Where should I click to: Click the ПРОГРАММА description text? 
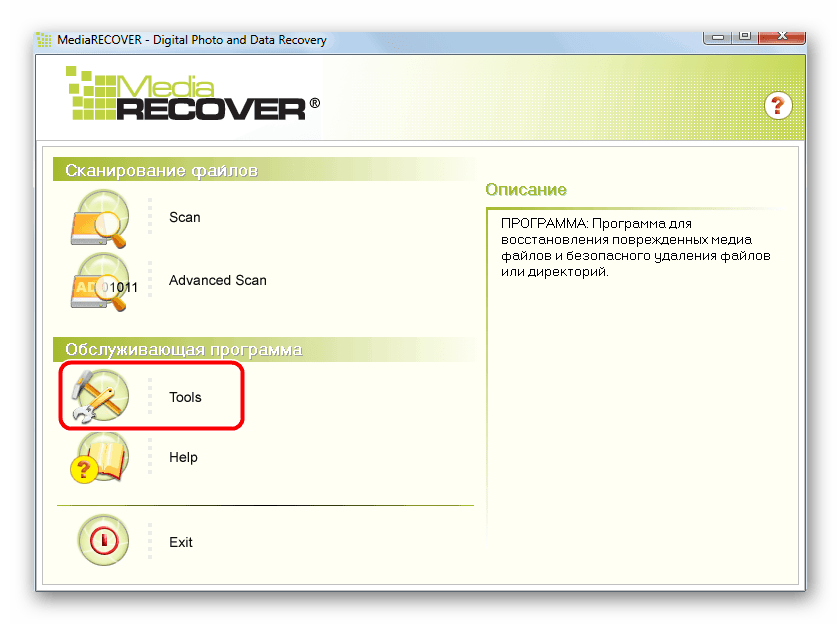tap(635, 247)
